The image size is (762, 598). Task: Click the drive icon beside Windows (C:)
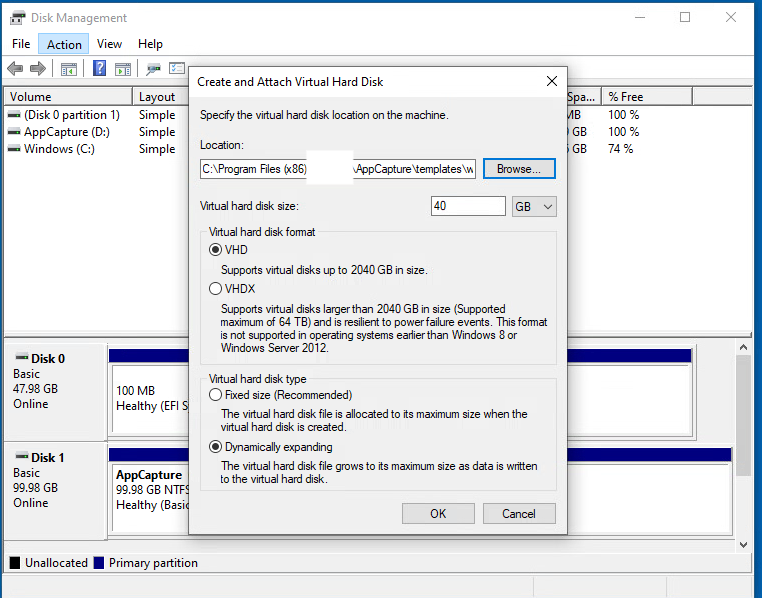[15, 149]
